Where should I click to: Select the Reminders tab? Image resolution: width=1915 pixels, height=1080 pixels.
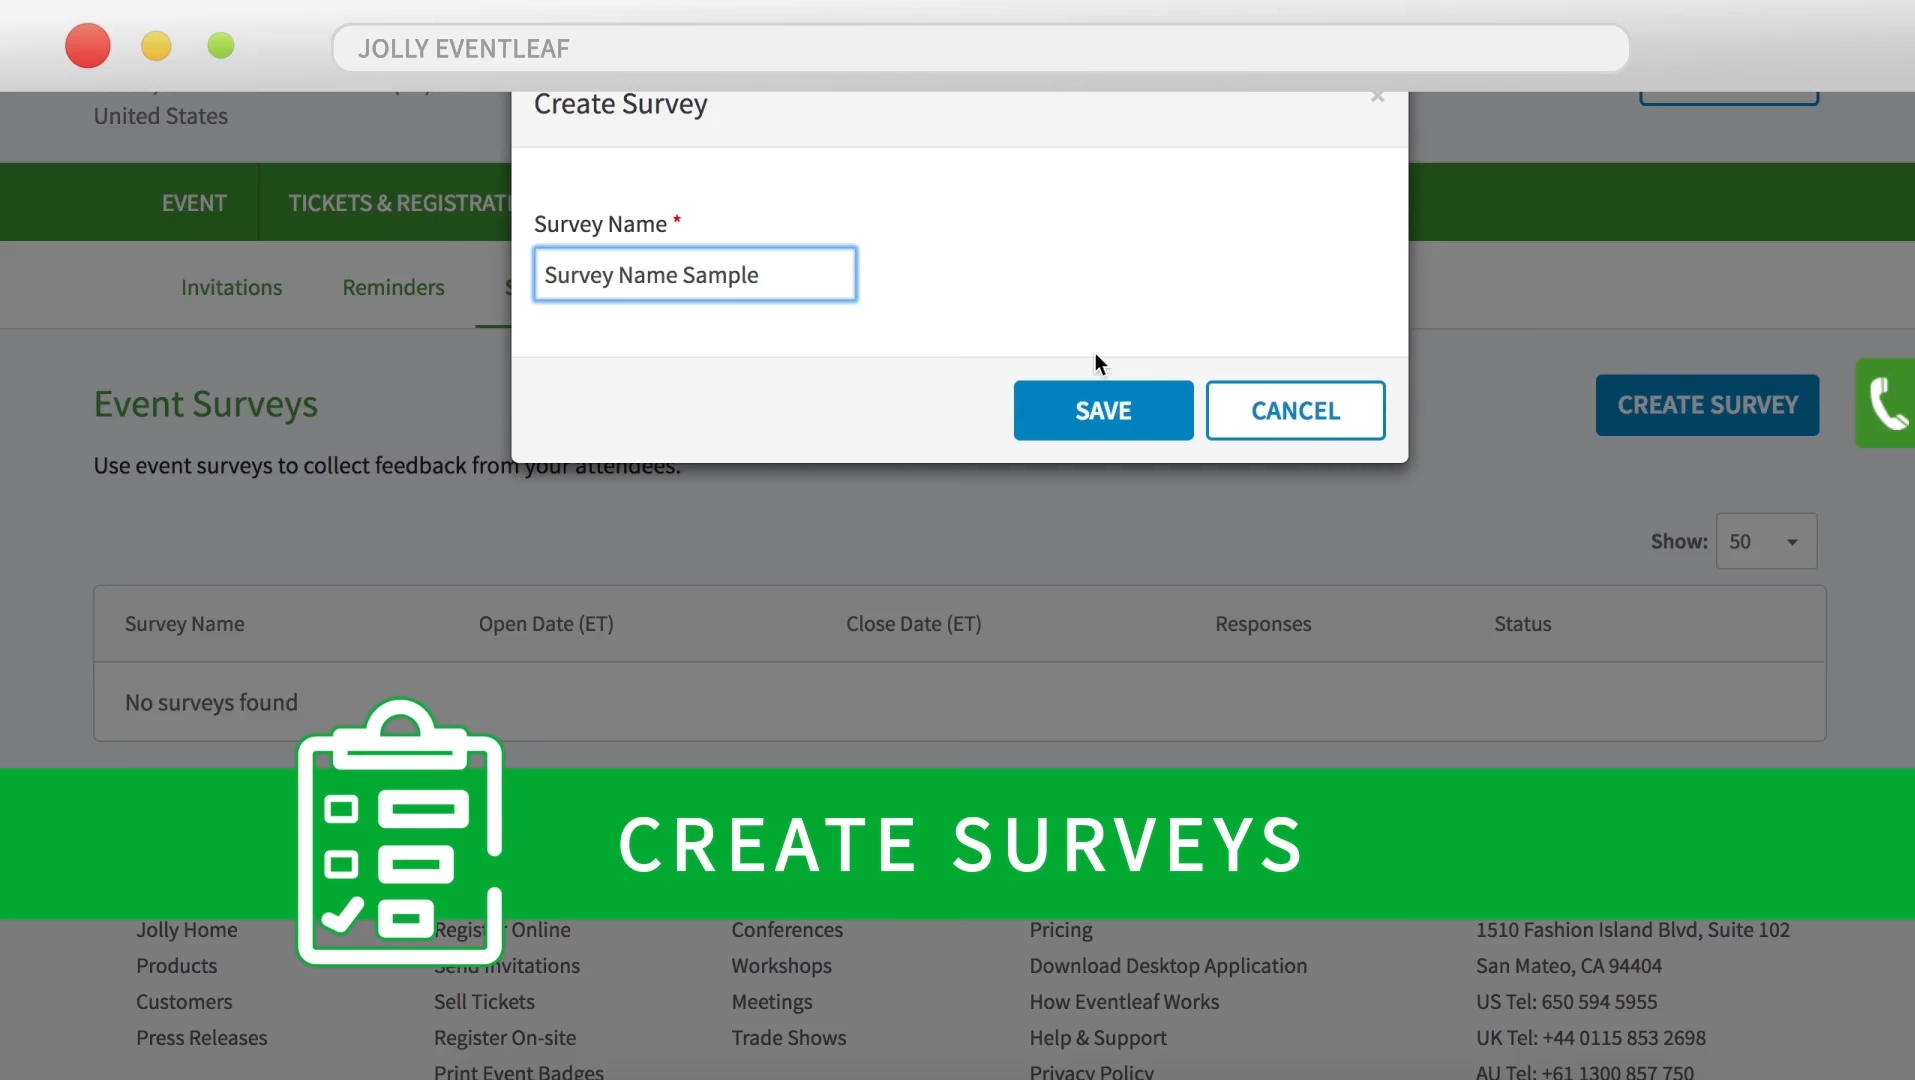click(x=393, y=287)
